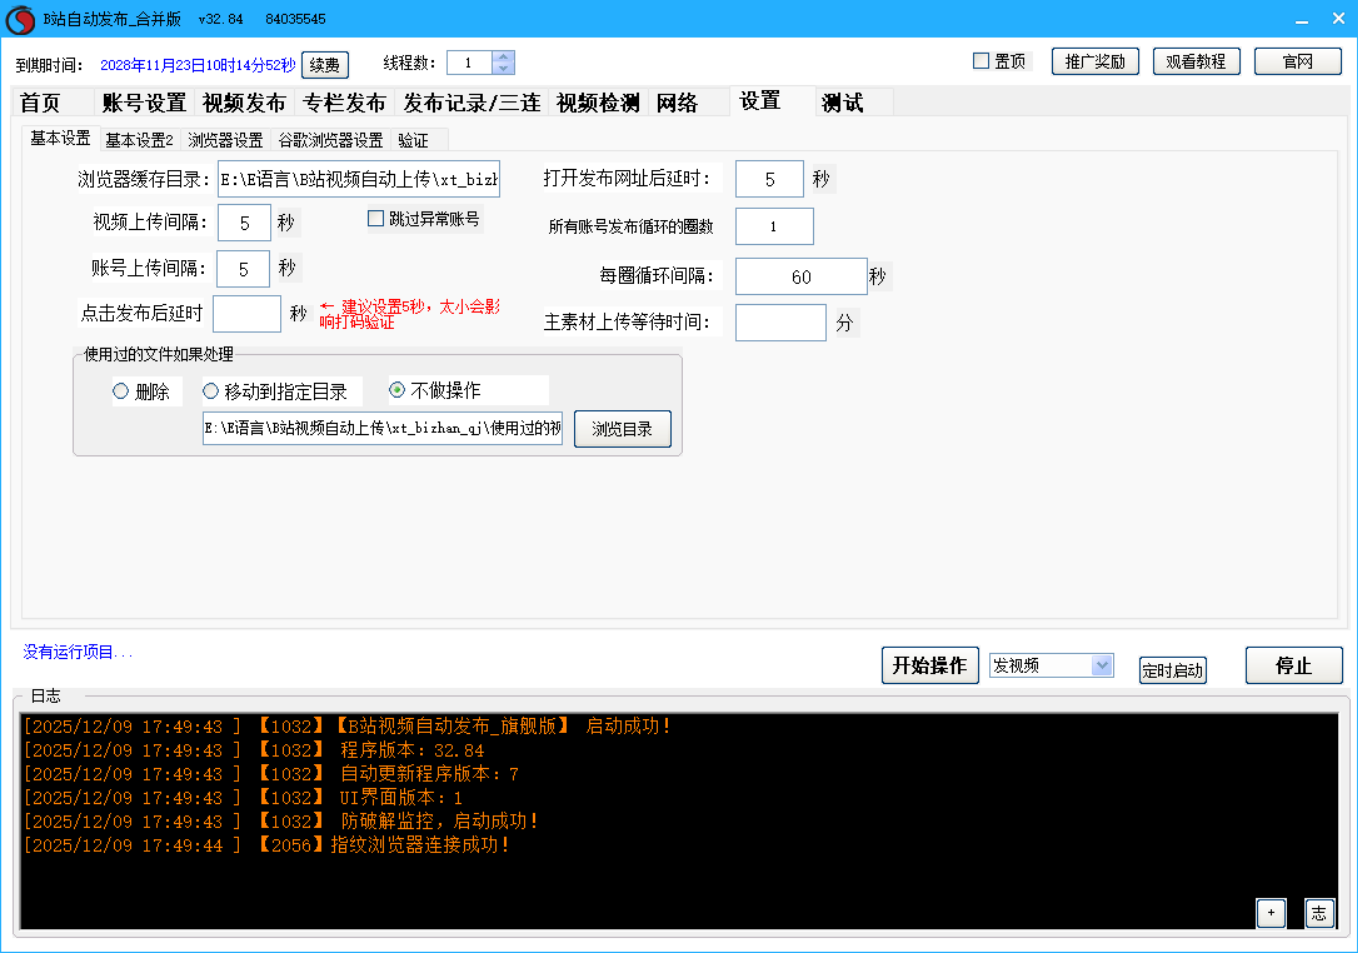Screen dimensions: 1358x953
Task: Increase thread count with up spinner arrow
Action: (x=503, y=57)
